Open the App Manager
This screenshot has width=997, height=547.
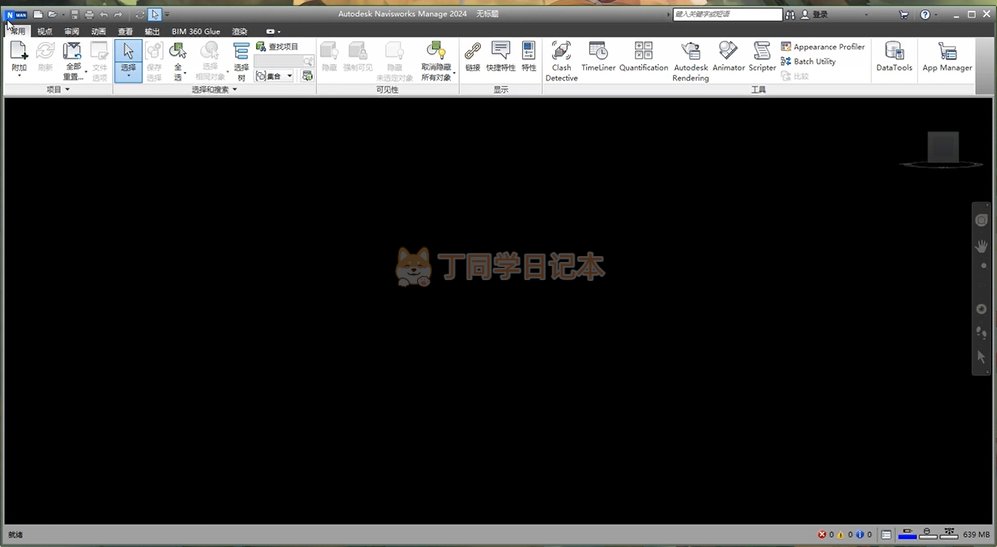coord(947,56)
